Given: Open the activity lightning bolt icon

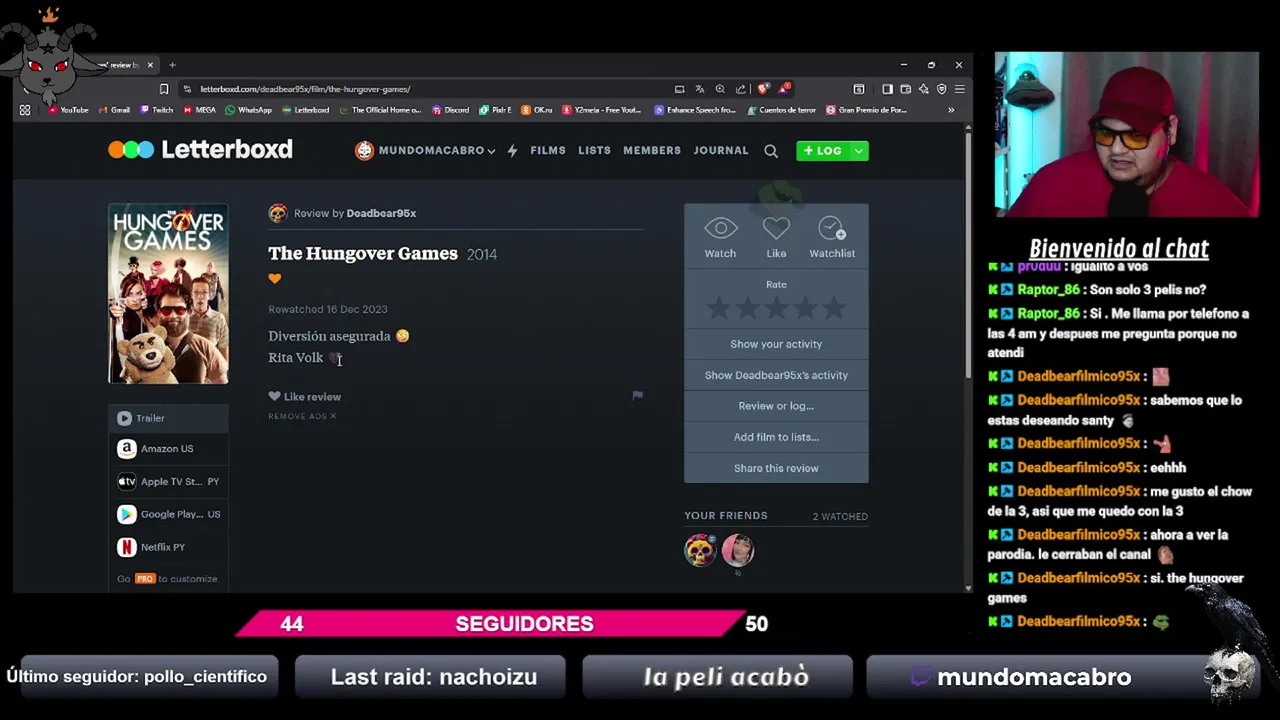Looking at the screenshot, I should (512, 150).
